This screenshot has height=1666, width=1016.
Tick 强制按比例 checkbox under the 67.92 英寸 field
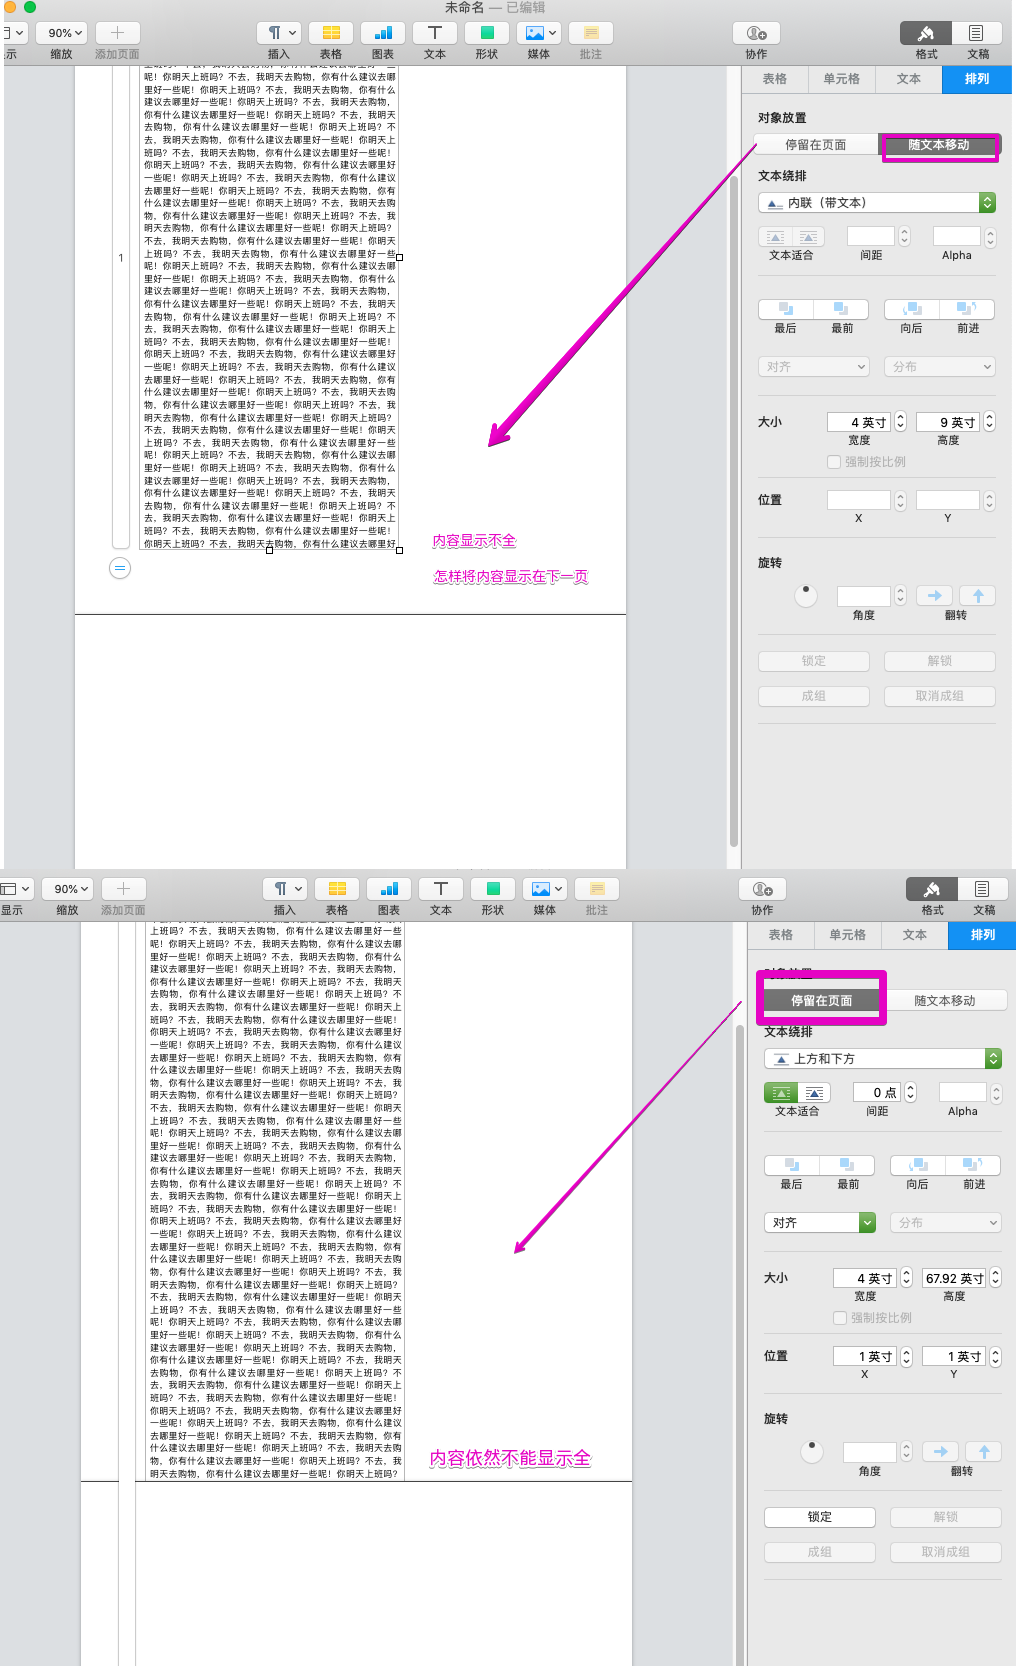click(x=840, y=1318)
